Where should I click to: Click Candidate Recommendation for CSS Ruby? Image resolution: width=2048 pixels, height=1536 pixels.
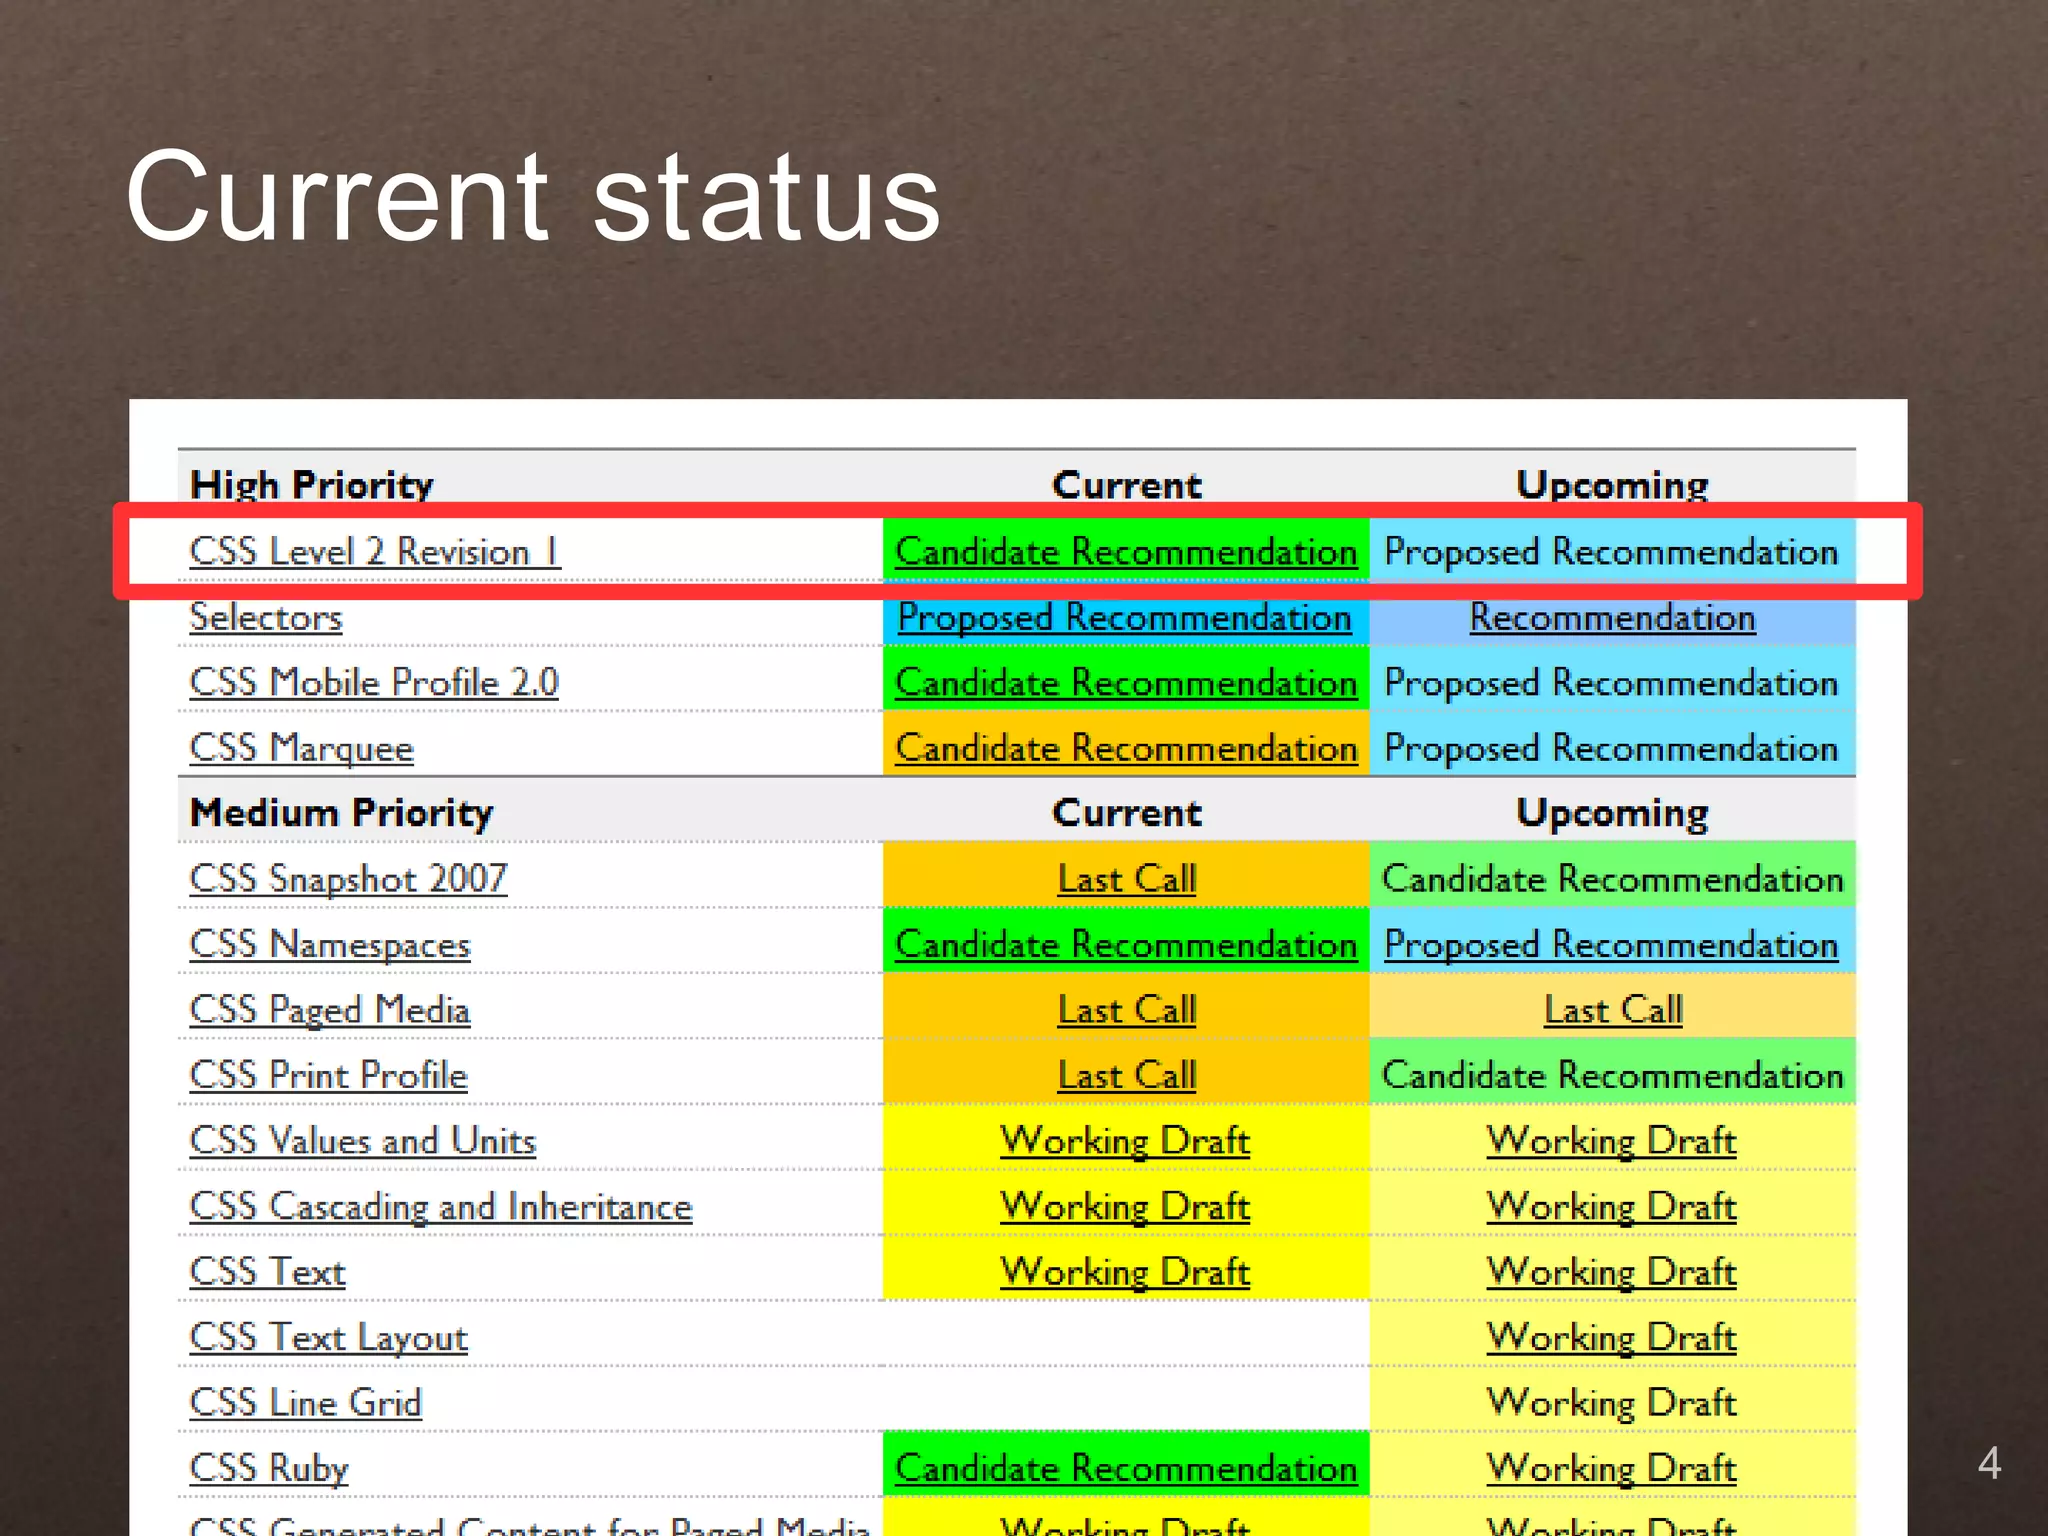pos(1126,1469)
